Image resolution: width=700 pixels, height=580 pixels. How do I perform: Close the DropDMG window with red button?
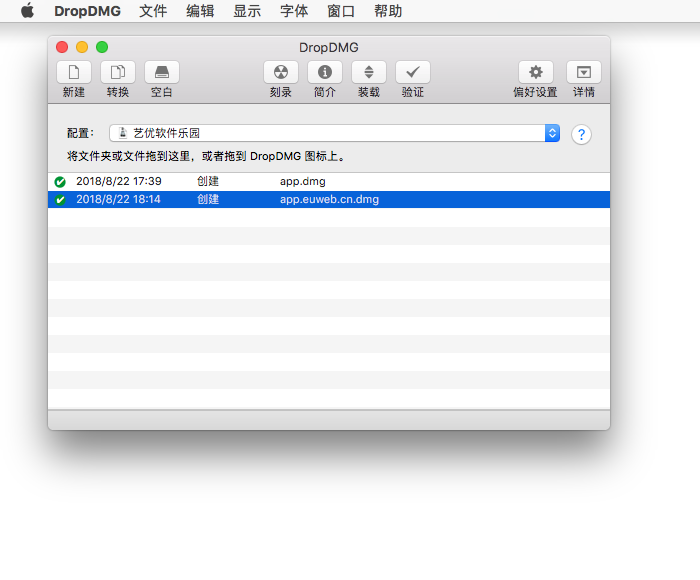62,47
